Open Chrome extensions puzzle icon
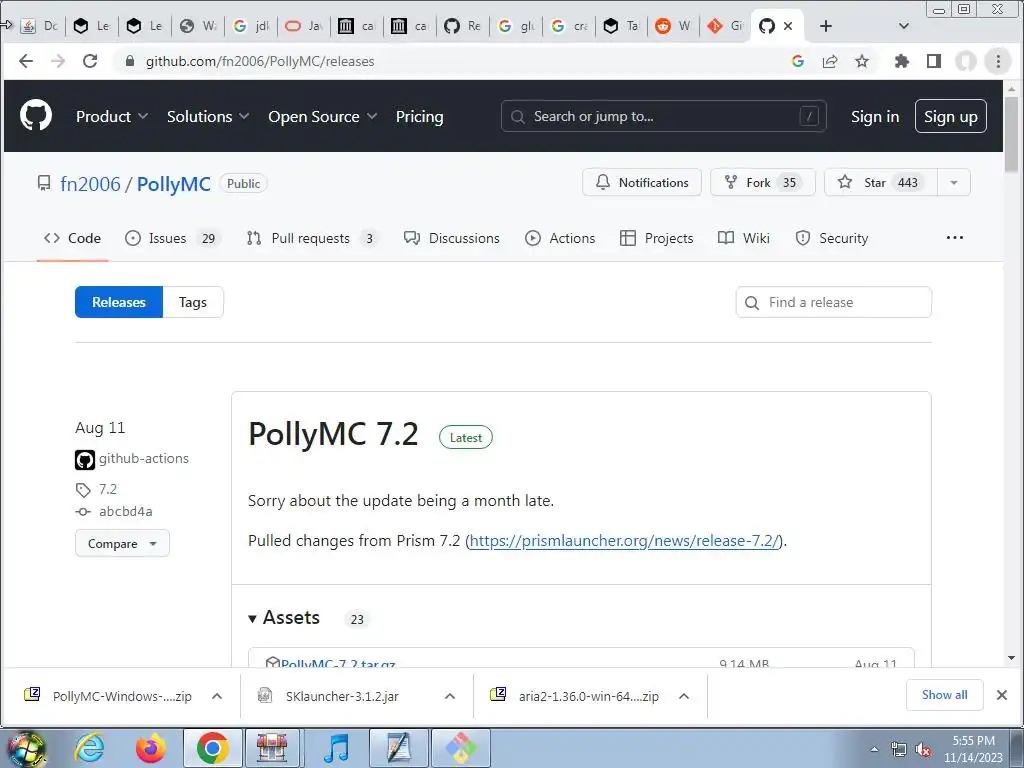This screenshot has width=1024, height=768. point(902,61)
